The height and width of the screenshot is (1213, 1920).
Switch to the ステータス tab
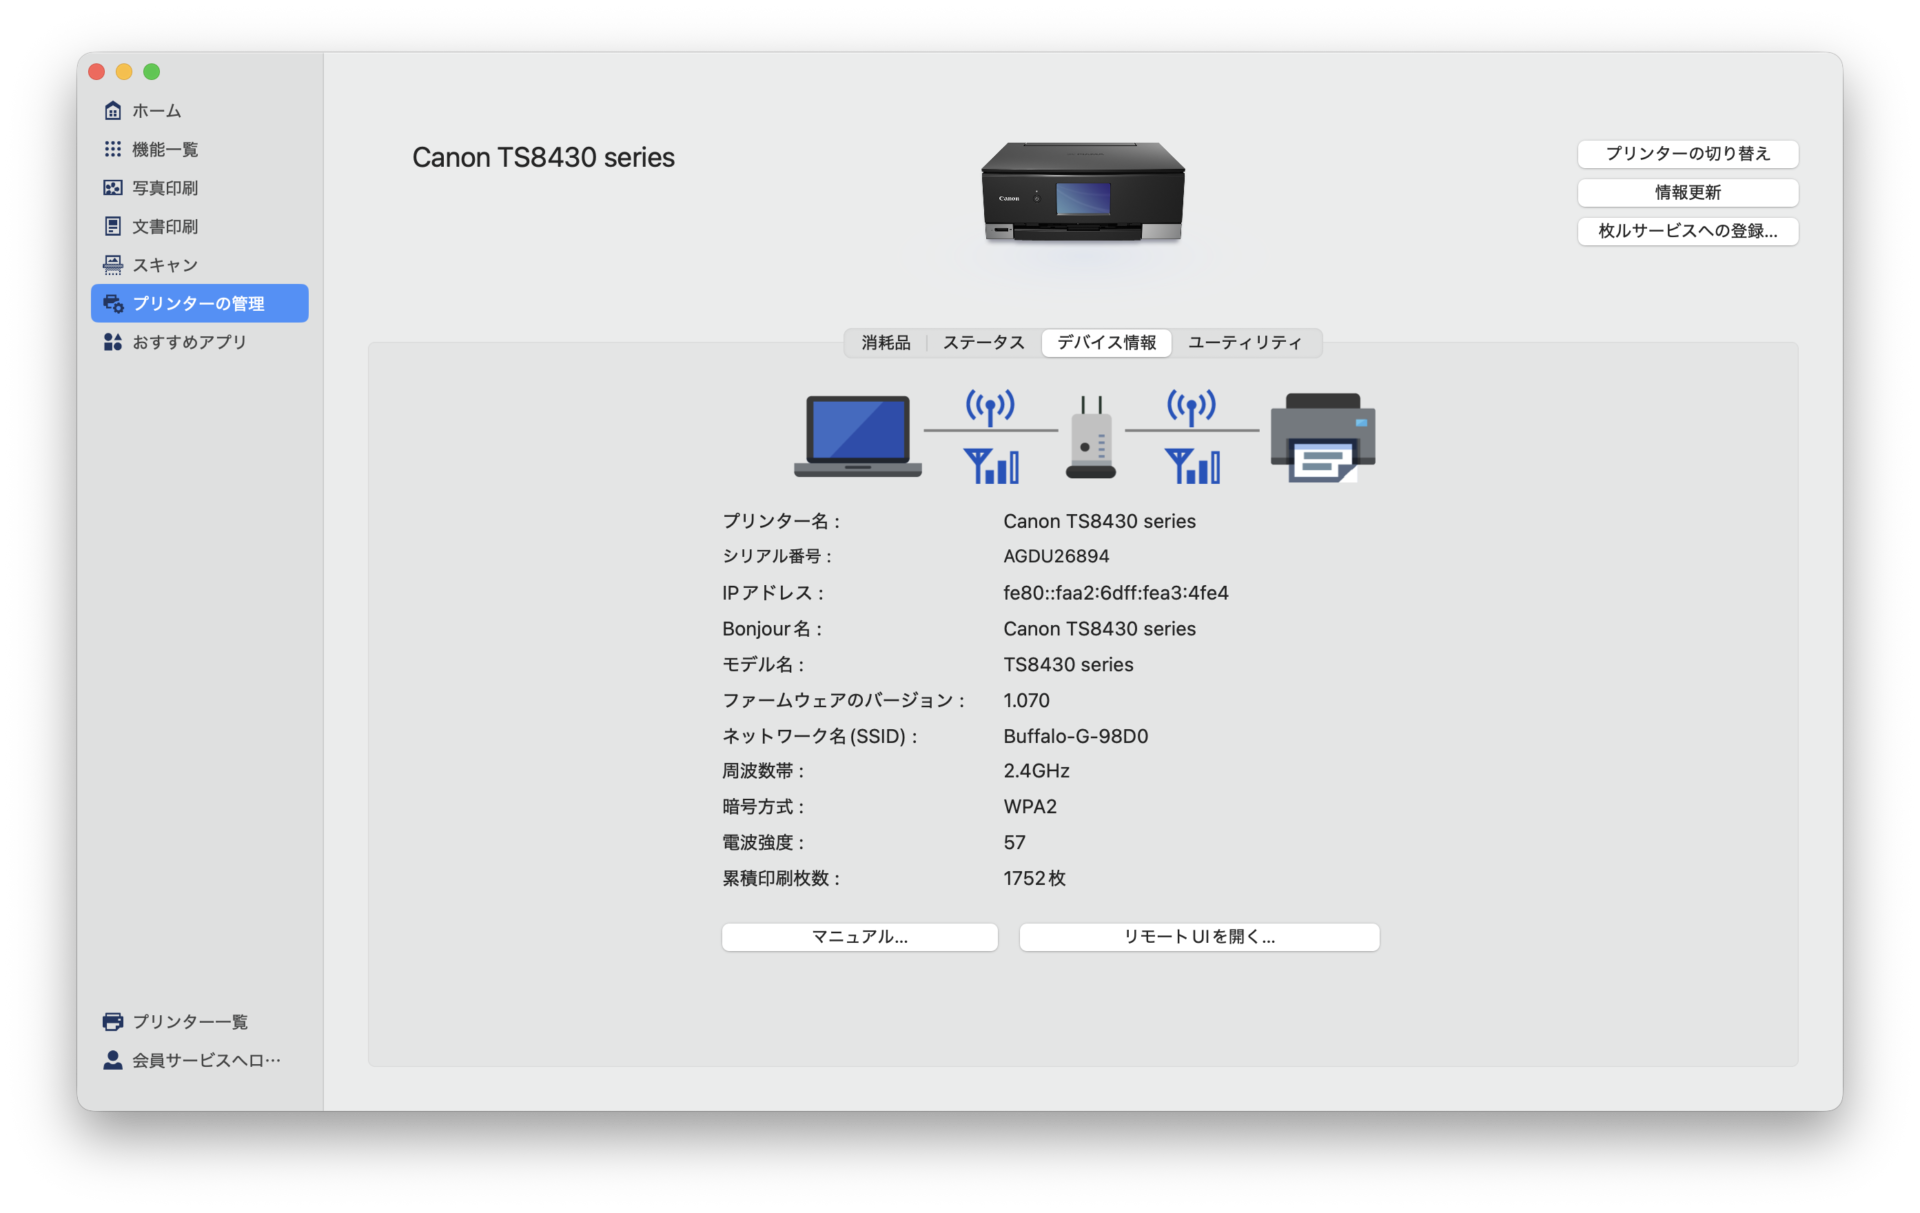pos(983,343)
